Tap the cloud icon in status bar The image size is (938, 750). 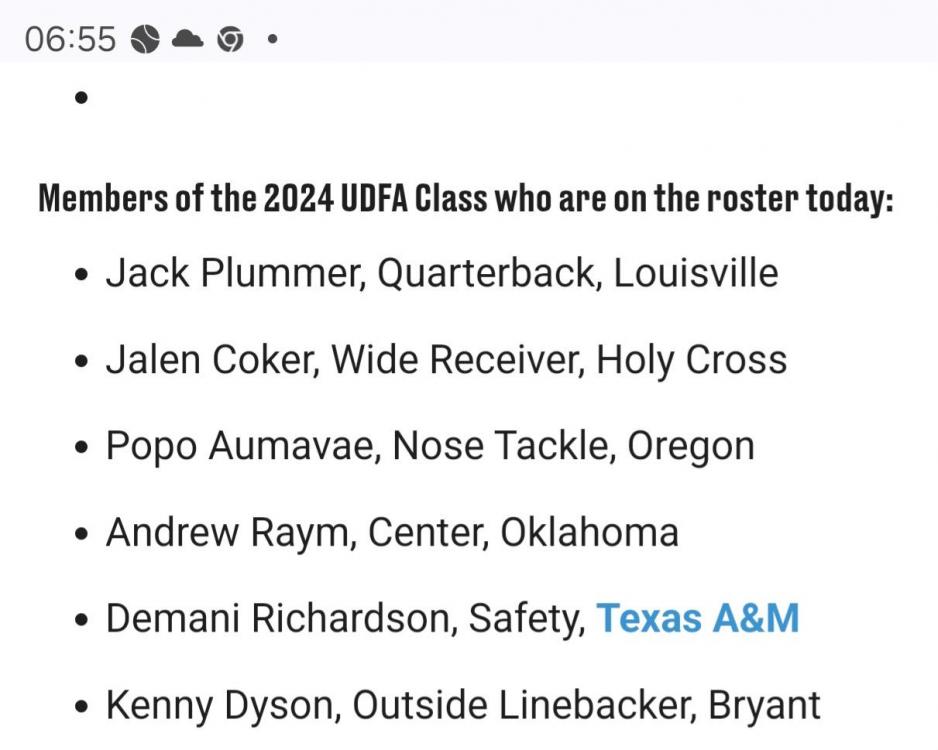(188, 39)
